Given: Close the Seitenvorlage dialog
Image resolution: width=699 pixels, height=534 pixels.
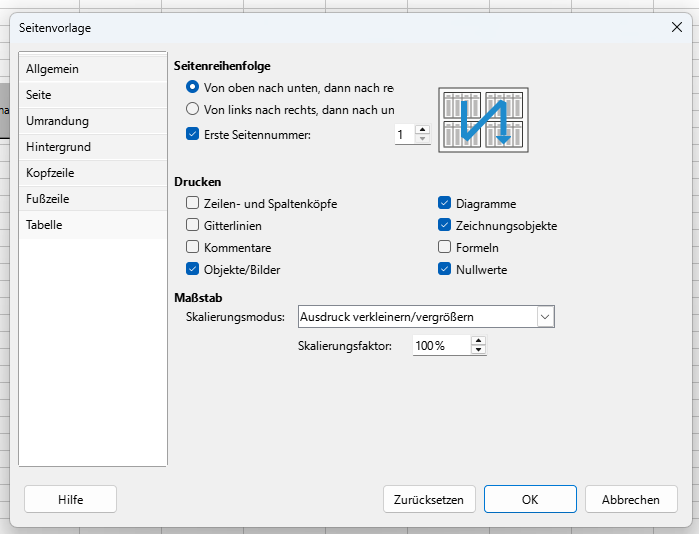Looking at the screenshot, I should (677, 27).
